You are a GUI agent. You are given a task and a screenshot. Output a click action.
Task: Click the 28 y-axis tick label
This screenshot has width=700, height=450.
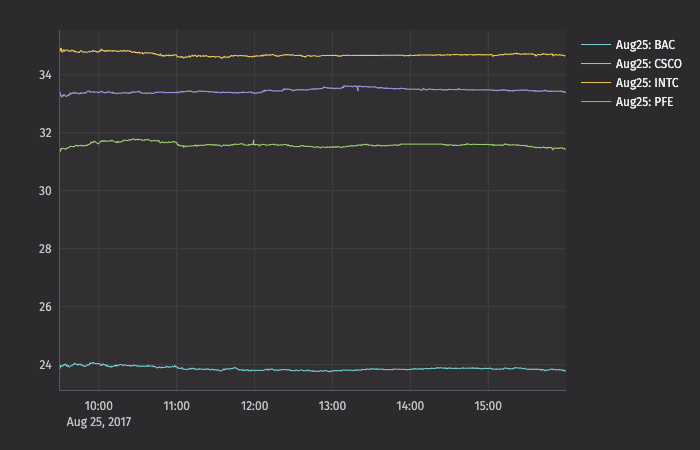tap(46, 248)
